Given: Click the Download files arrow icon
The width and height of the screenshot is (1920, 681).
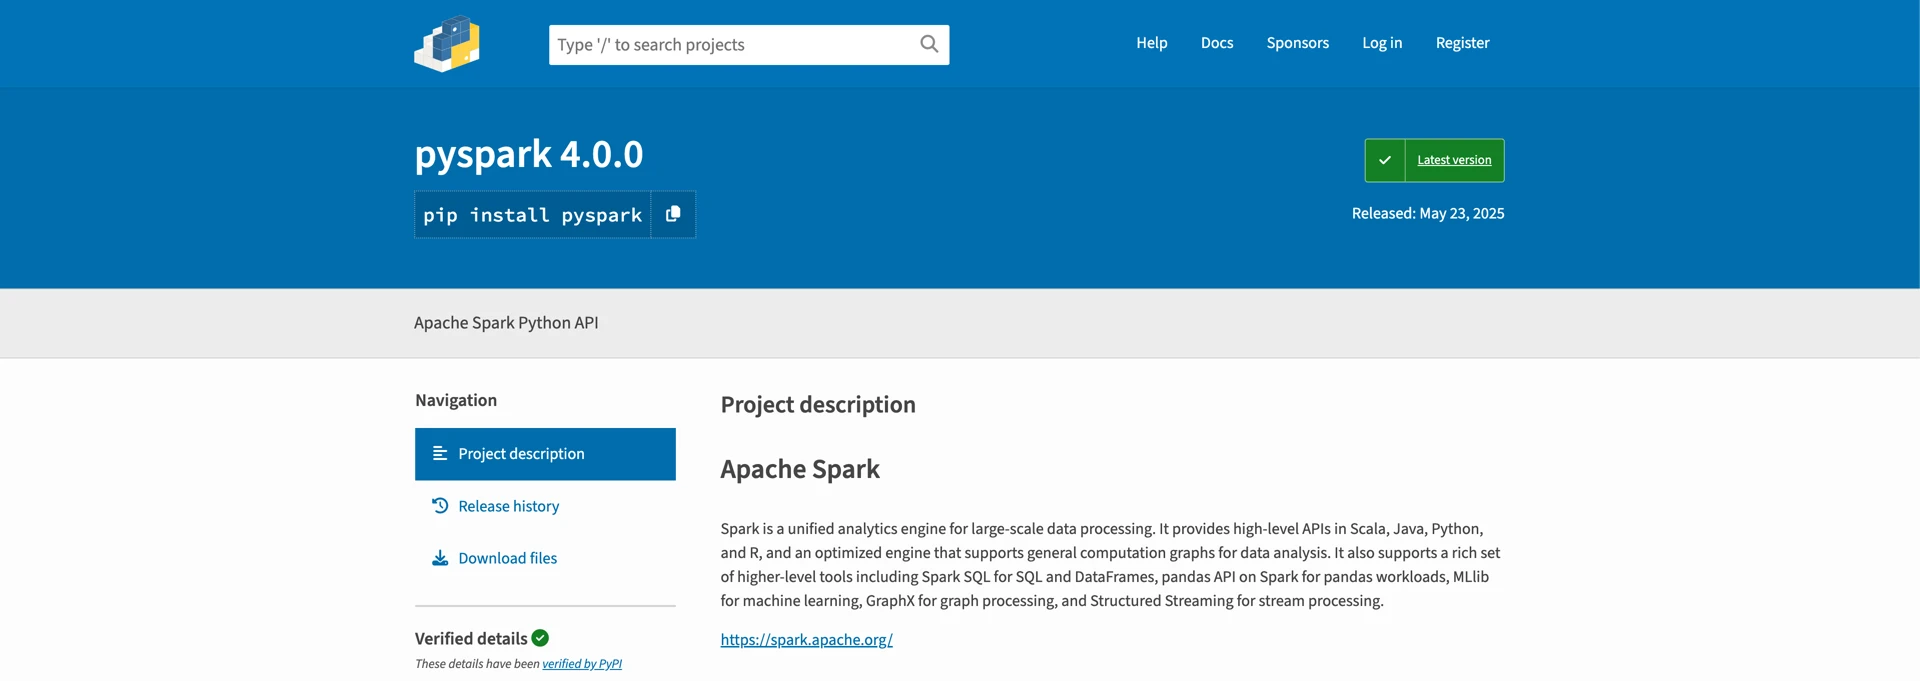Looking at the screenshot, I should pyautogui.click(x=440, y=558).
